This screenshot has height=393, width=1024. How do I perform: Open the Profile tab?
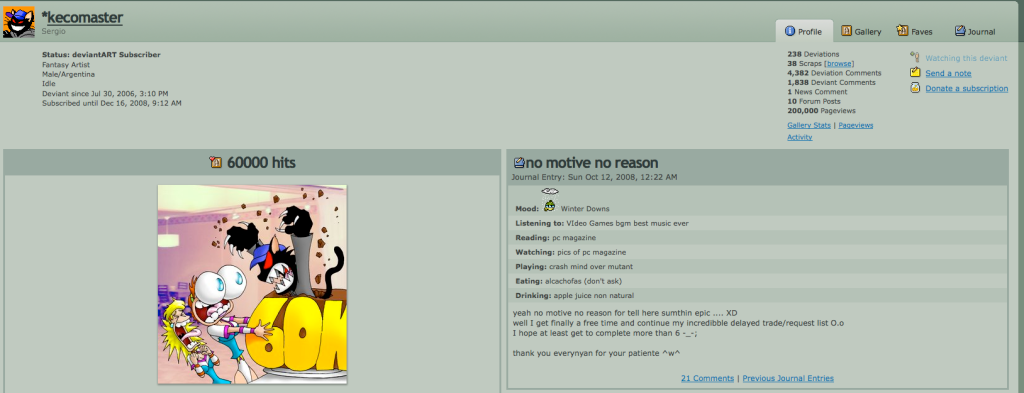pyautogui.click(x=804, y=31)
